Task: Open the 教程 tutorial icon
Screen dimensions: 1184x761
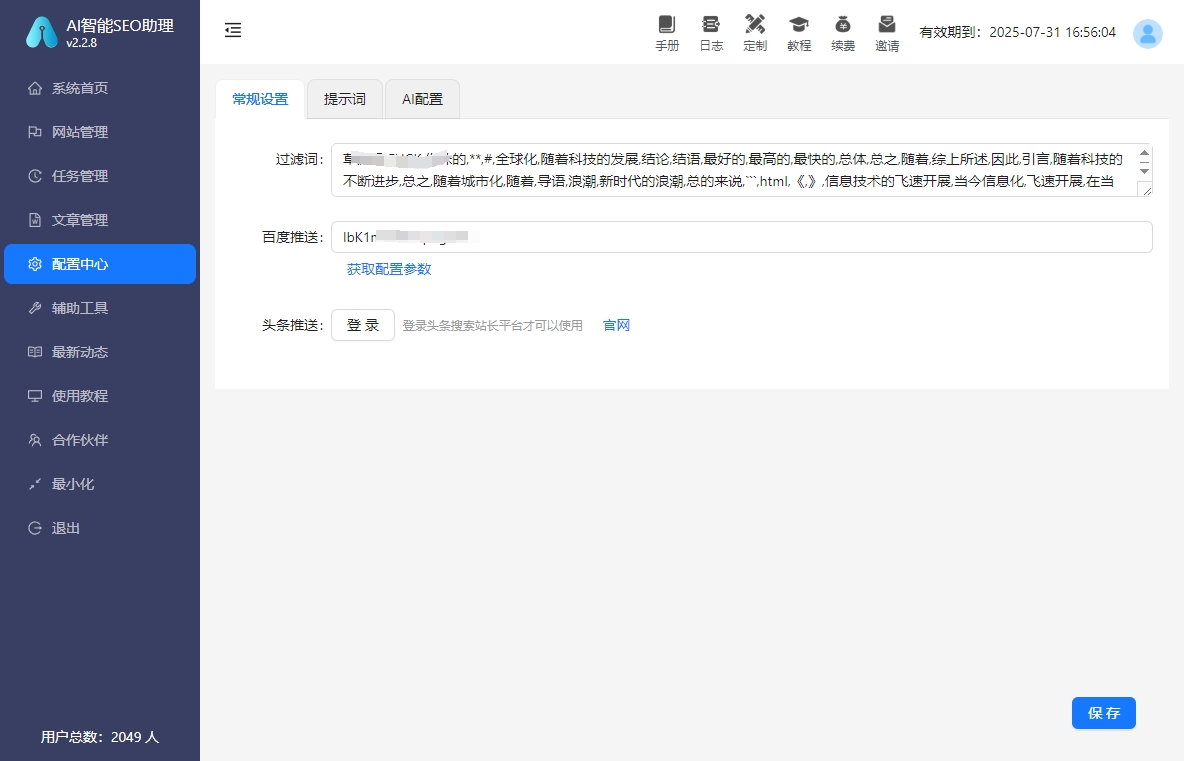Action: (799, 31)
